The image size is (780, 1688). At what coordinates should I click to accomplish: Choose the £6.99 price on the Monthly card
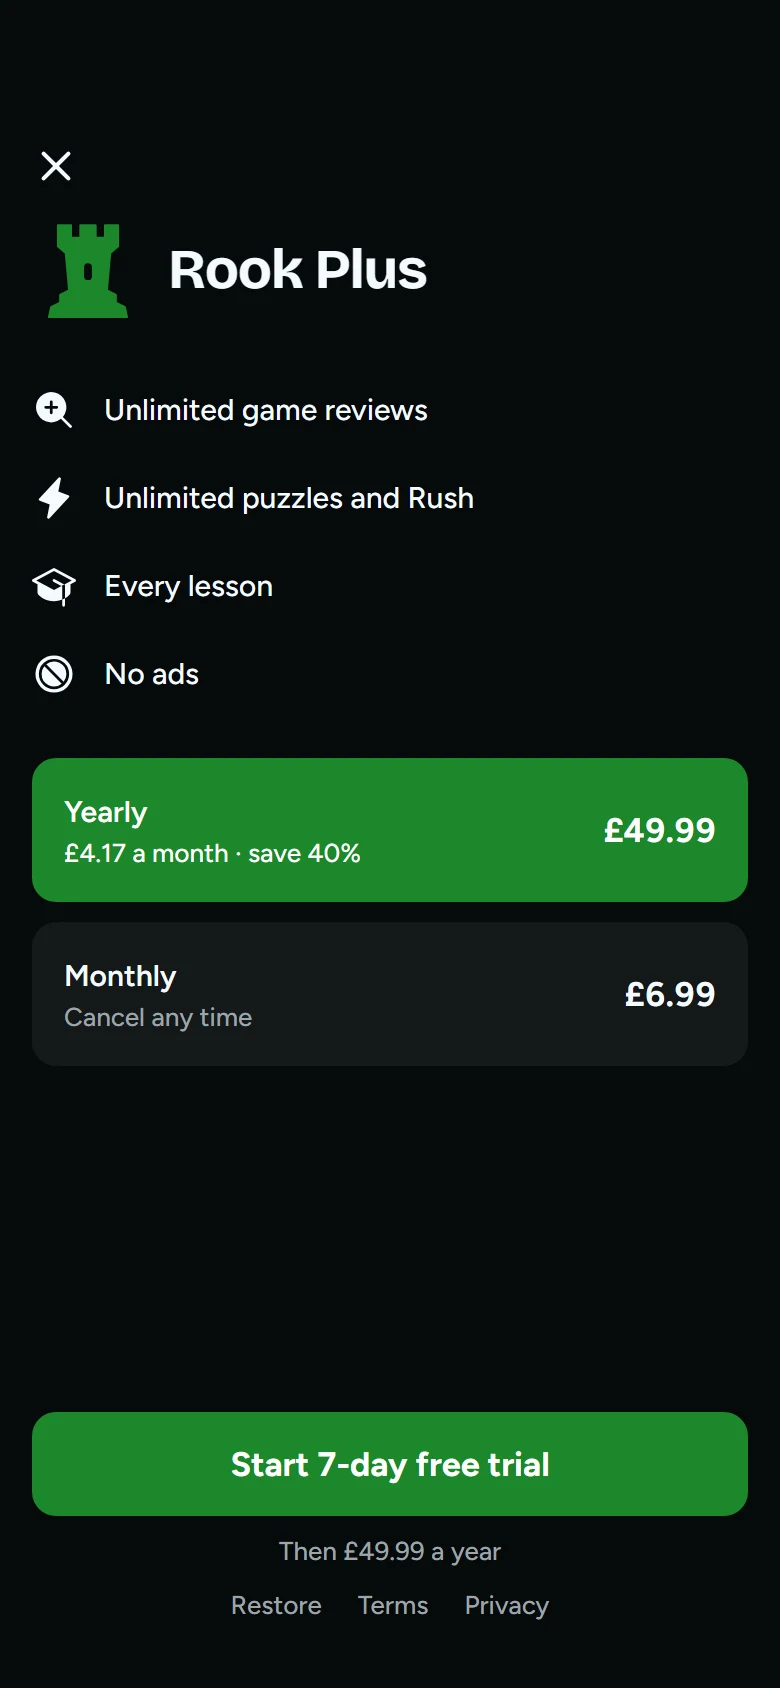tap(670, 994)
